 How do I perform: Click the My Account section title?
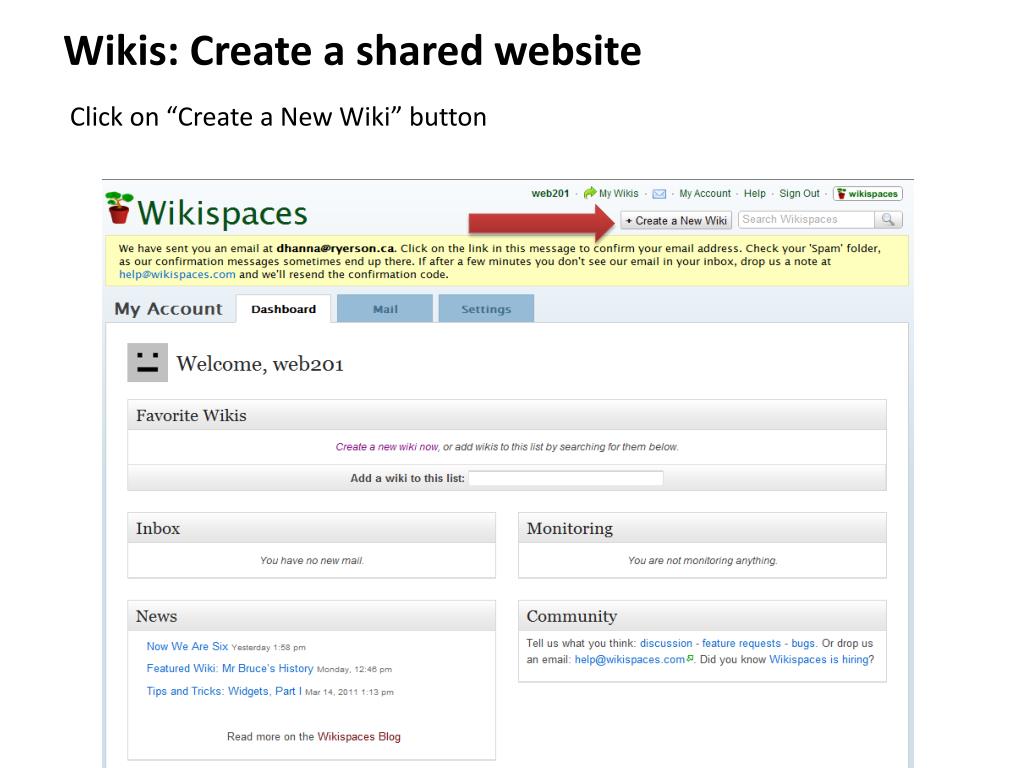point(168,309)
